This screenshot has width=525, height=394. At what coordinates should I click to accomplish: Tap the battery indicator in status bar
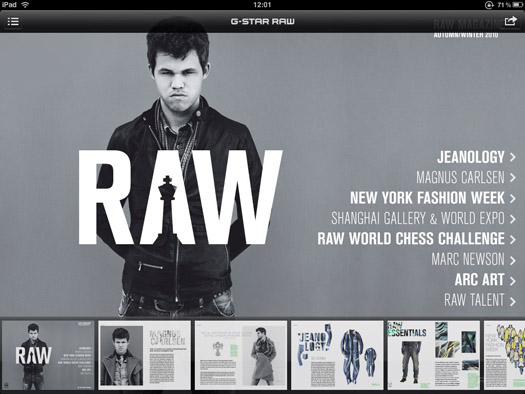517,5
